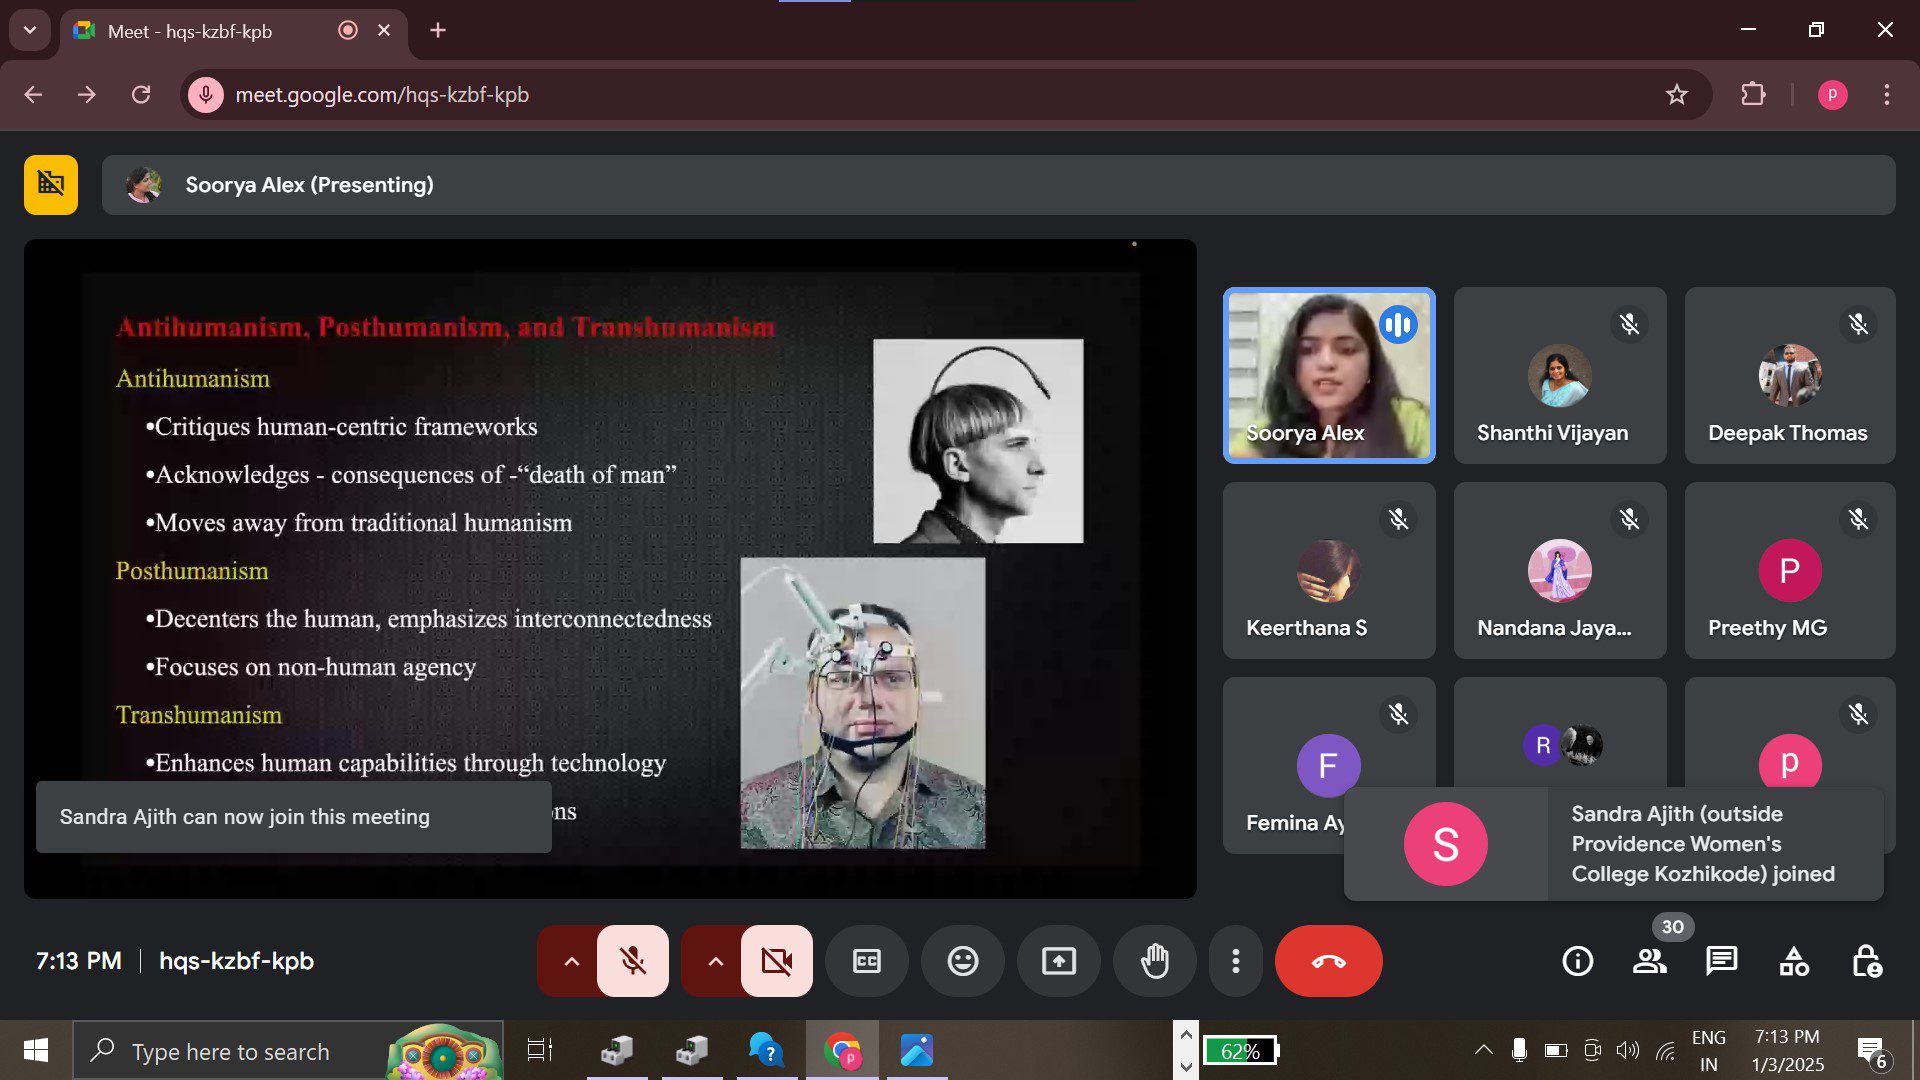
Task: Open chat with everyone icon
Action: click(1721, 961)
